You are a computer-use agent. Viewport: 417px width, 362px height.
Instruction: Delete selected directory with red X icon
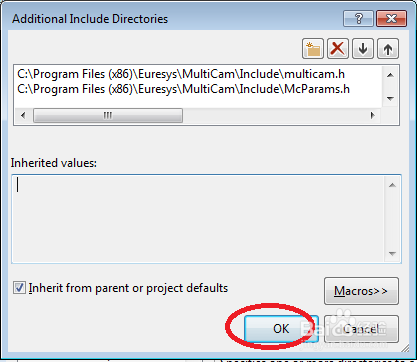tap(338, 49)
